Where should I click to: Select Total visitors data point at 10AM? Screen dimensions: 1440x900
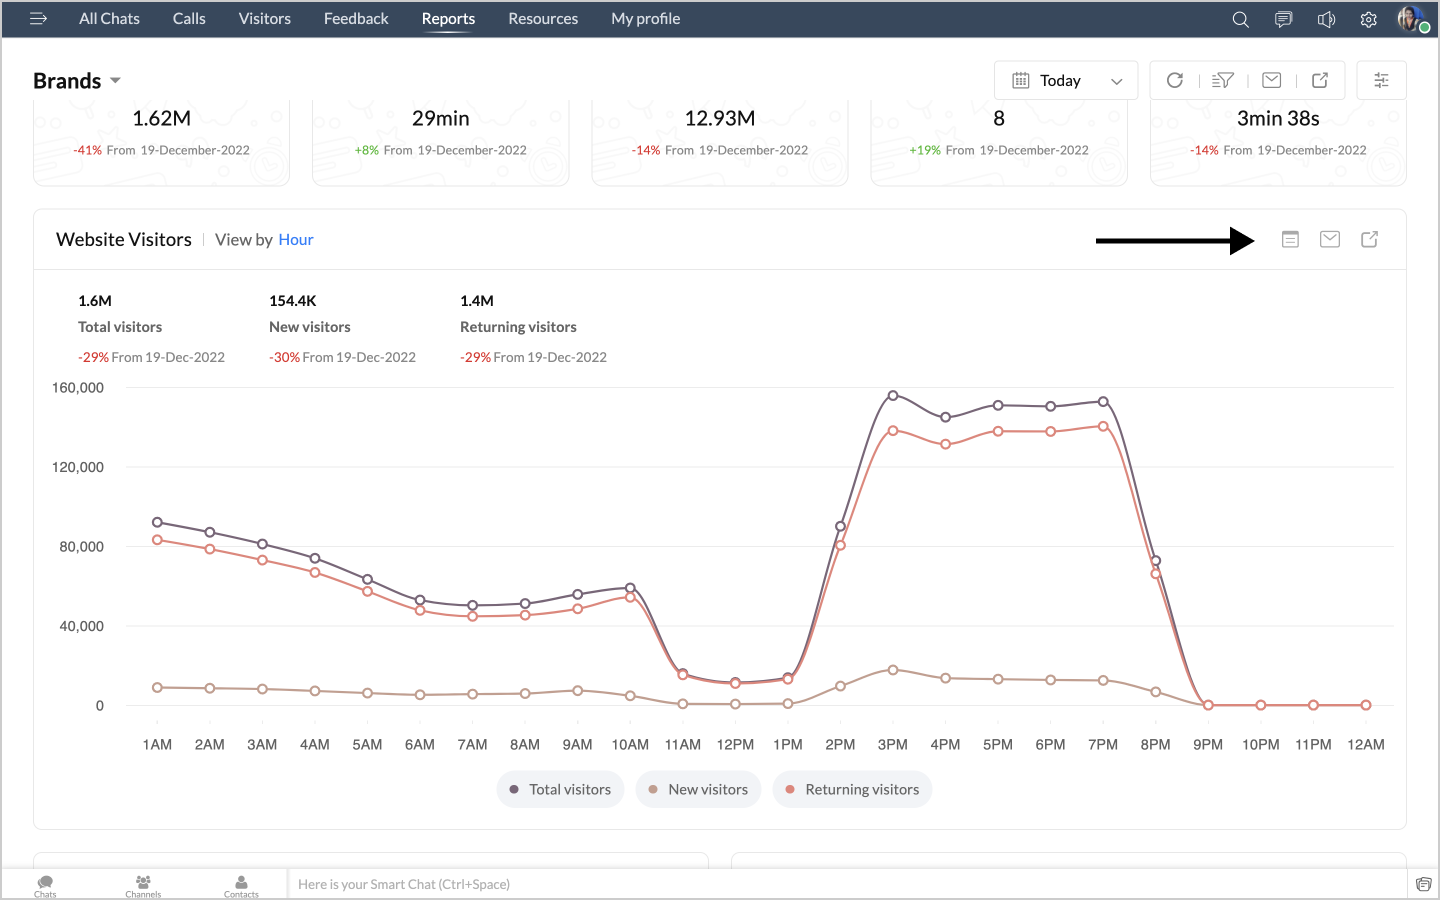coord(630,588)
